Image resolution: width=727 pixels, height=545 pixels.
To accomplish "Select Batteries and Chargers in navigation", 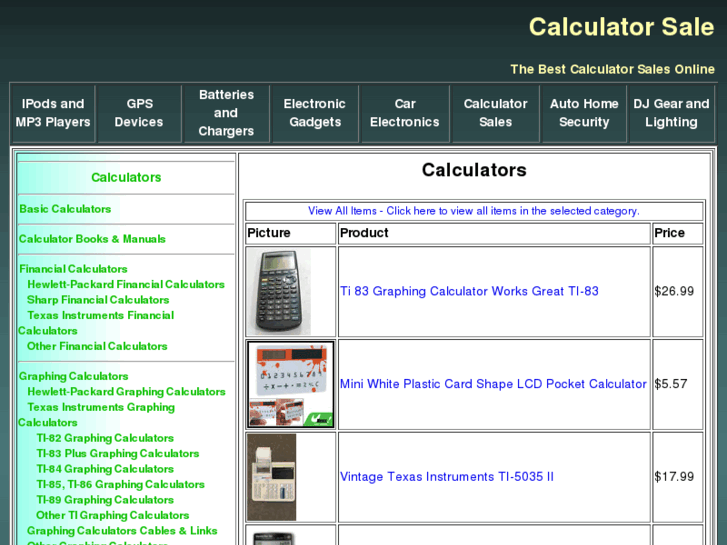I will pyautogui.click(x=226, y=113).
